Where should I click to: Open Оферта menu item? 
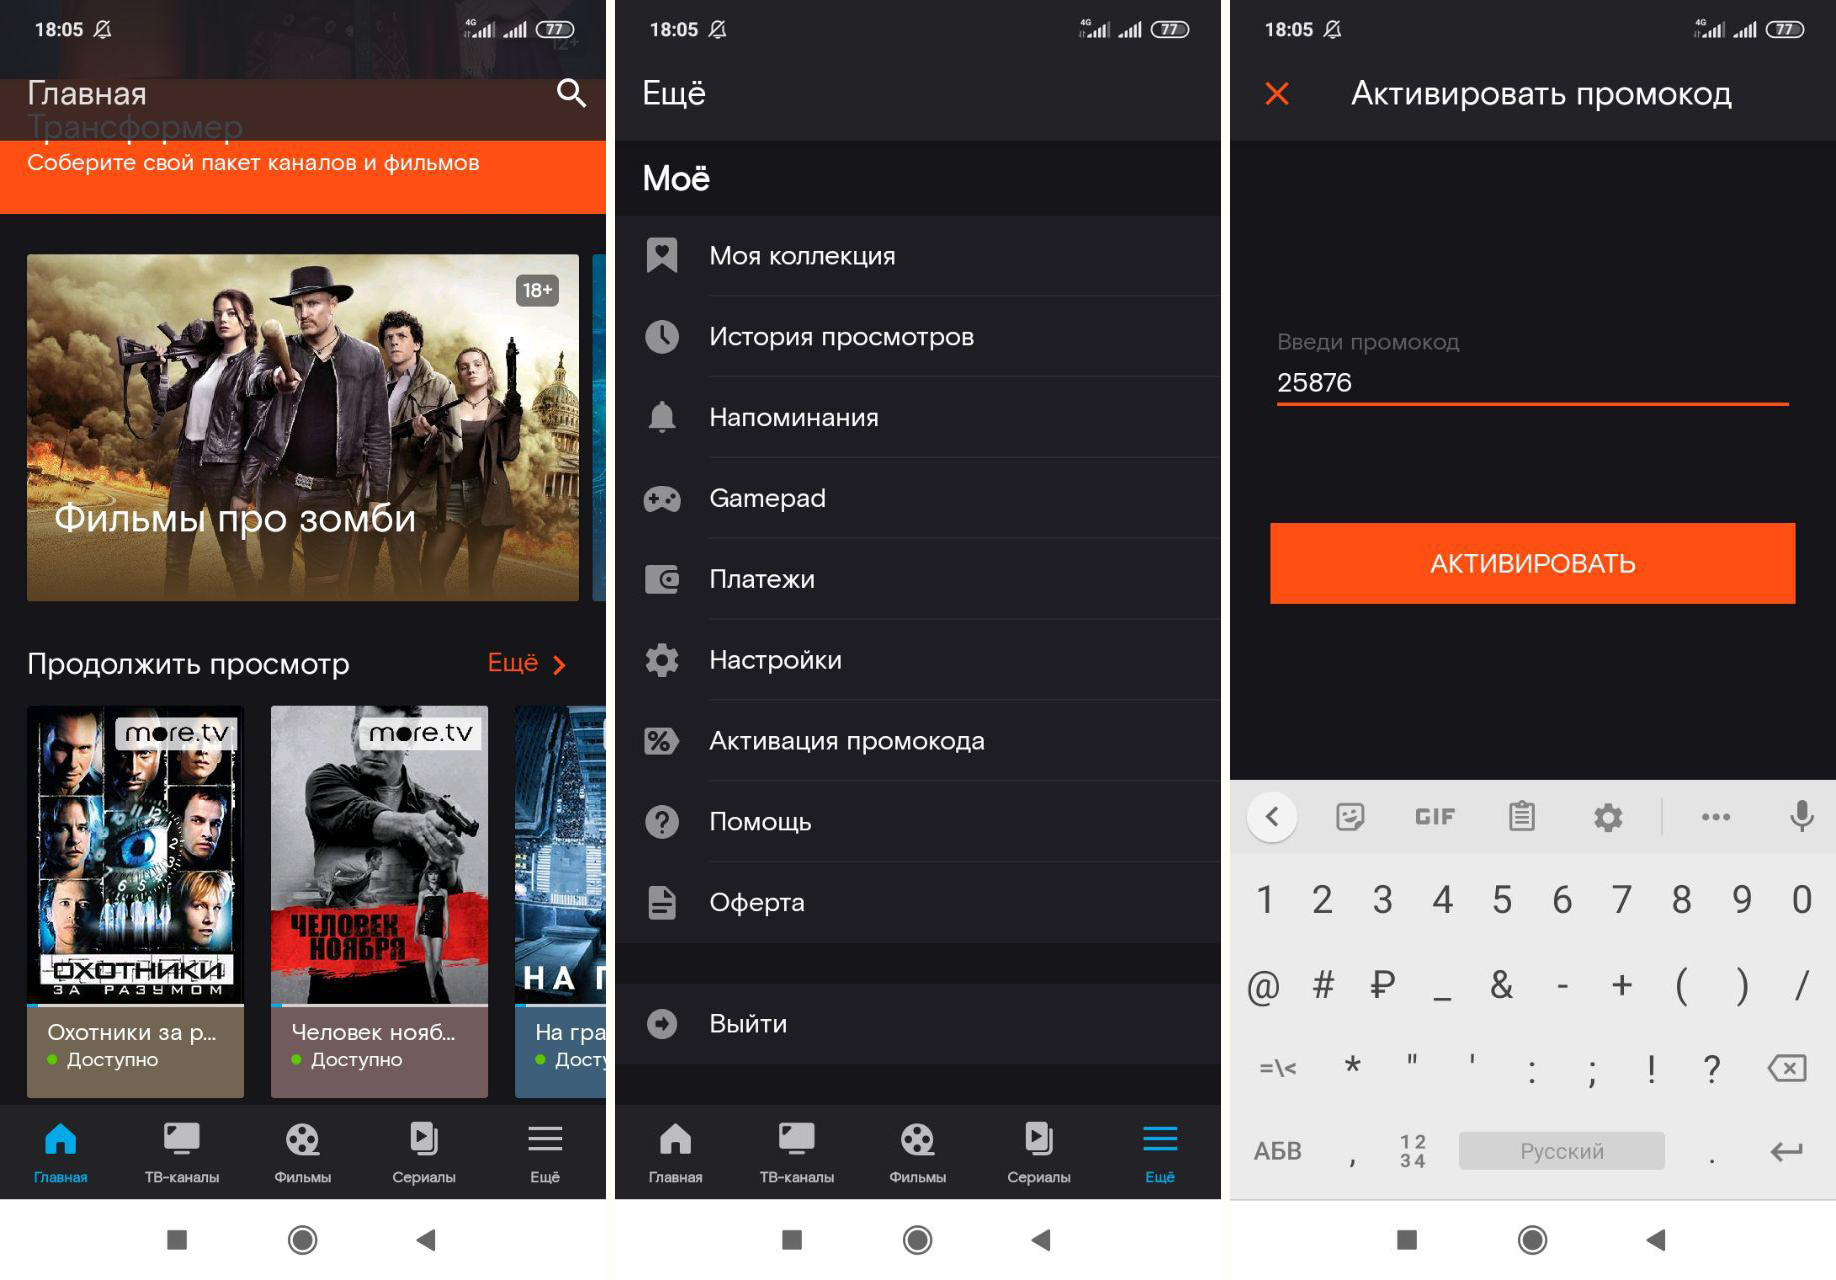pos(918,902)
